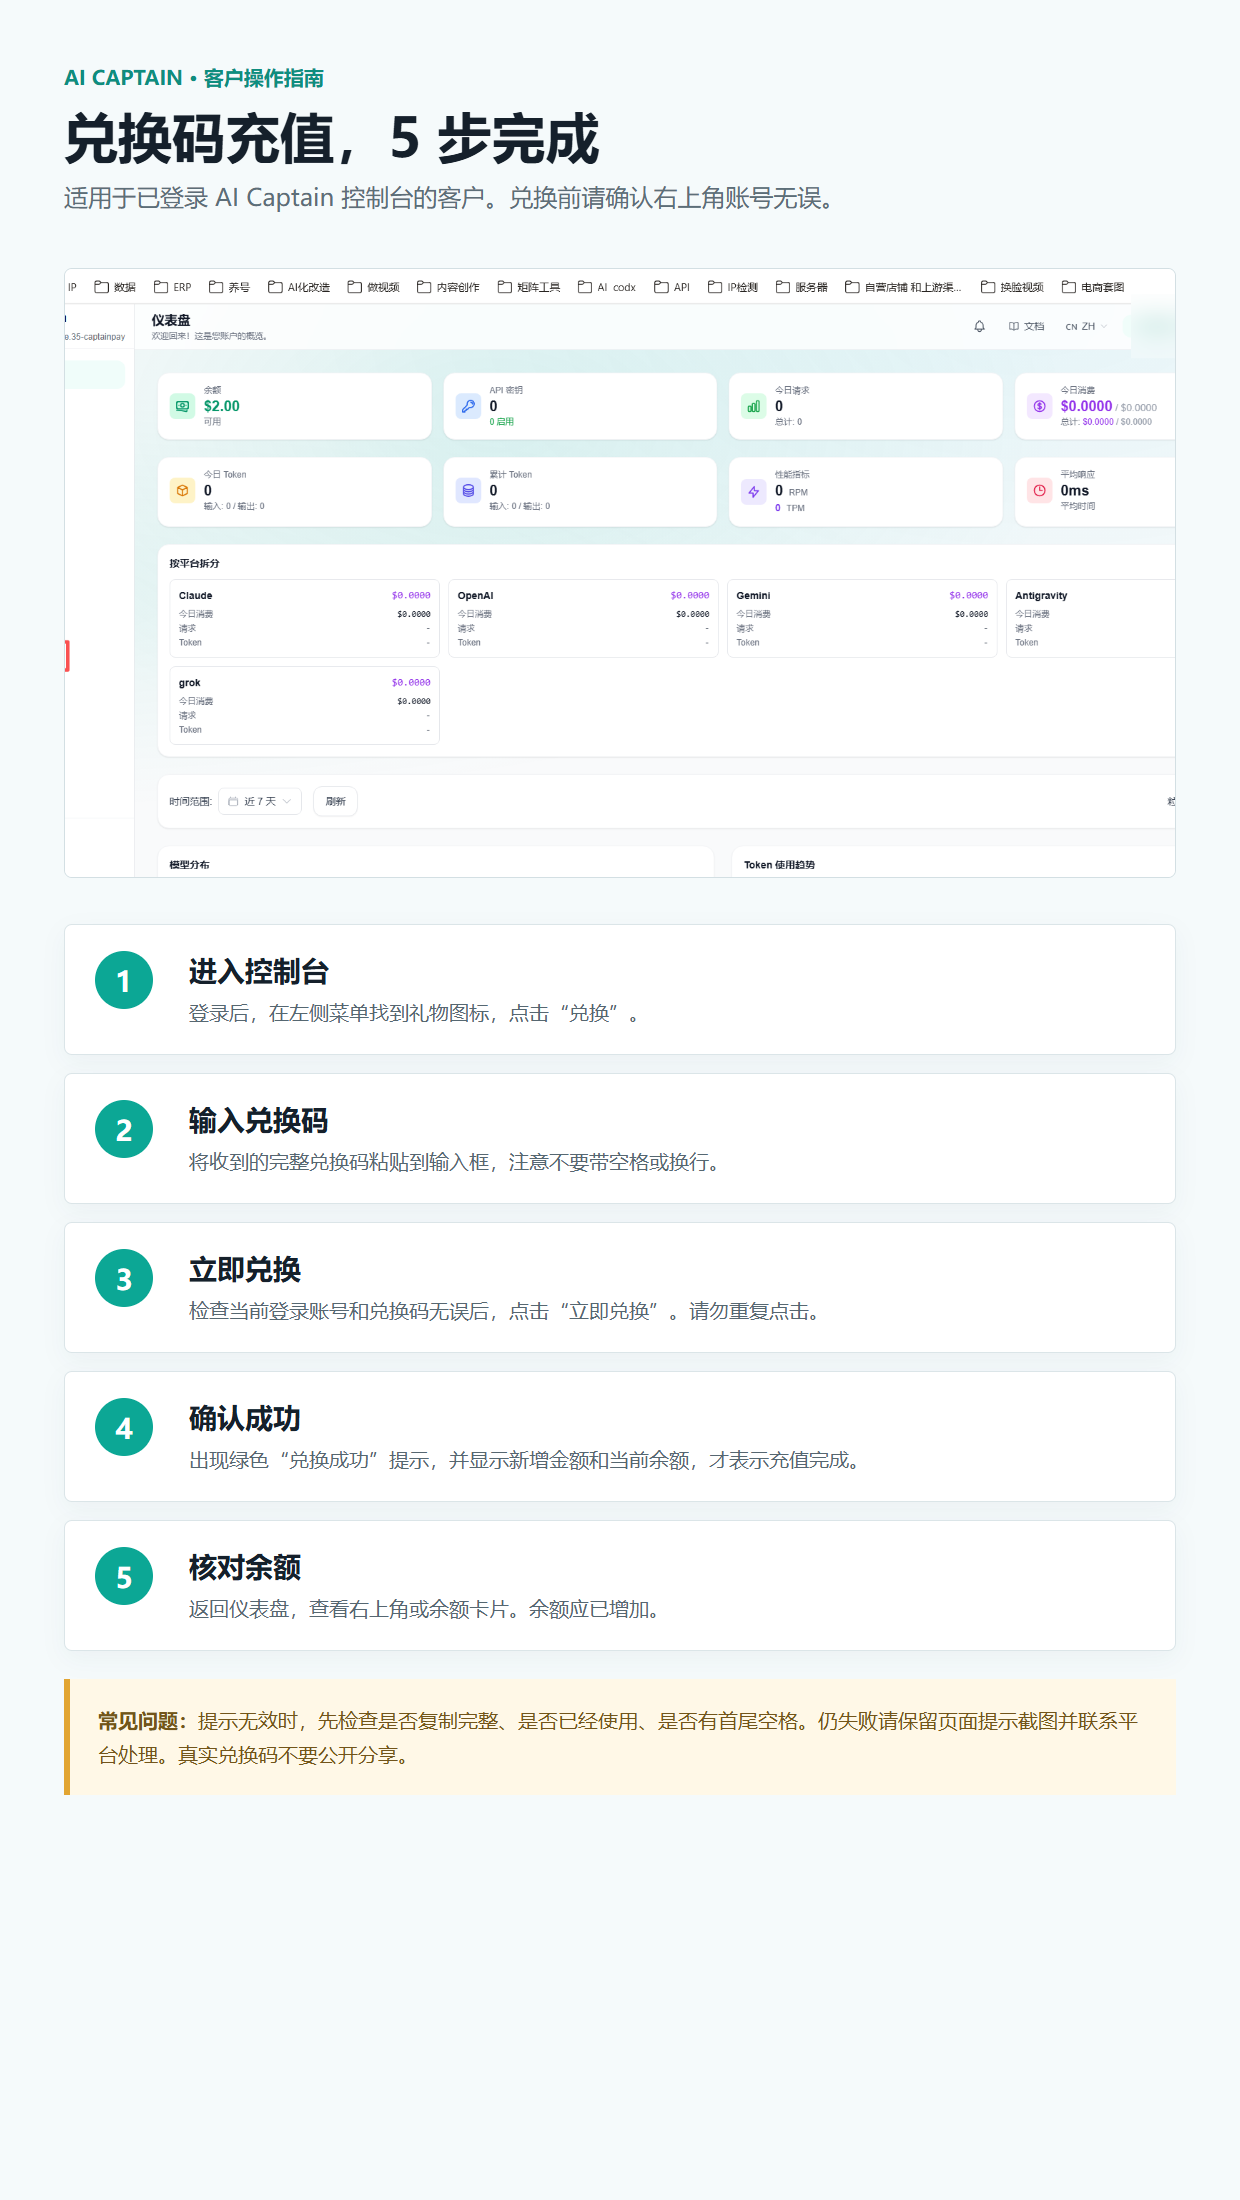This screenshot has width=1240, height=2200.
Task: Select the Gemini platform card
Action: pos(862,618)
